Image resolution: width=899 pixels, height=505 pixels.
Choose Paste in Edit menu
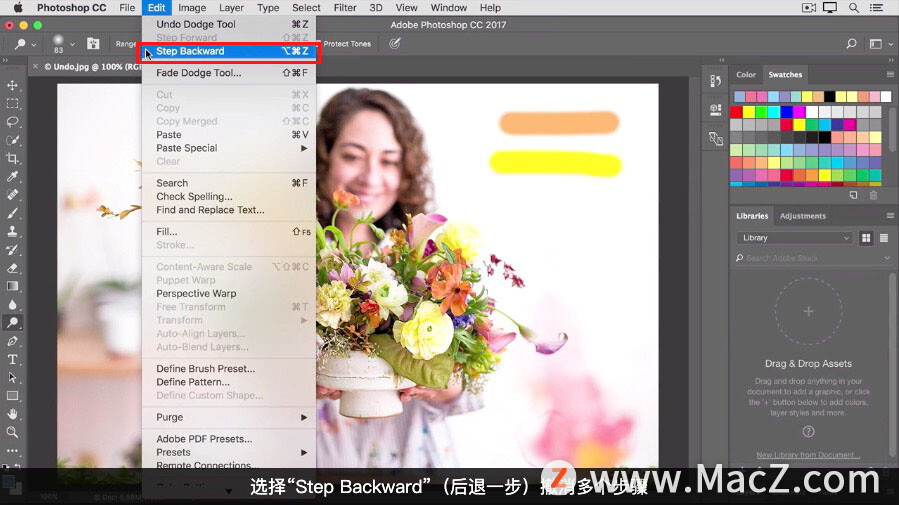(x=229, y=135)
